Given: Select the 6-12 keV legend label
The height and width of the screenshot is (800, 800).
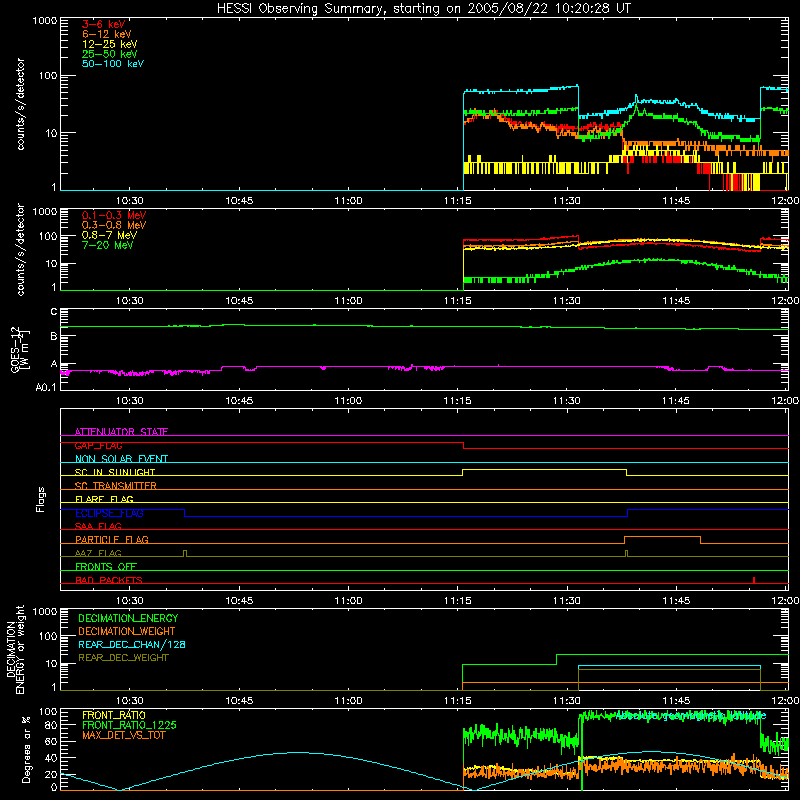Looking at the screenshot, I should pos(107,34).
